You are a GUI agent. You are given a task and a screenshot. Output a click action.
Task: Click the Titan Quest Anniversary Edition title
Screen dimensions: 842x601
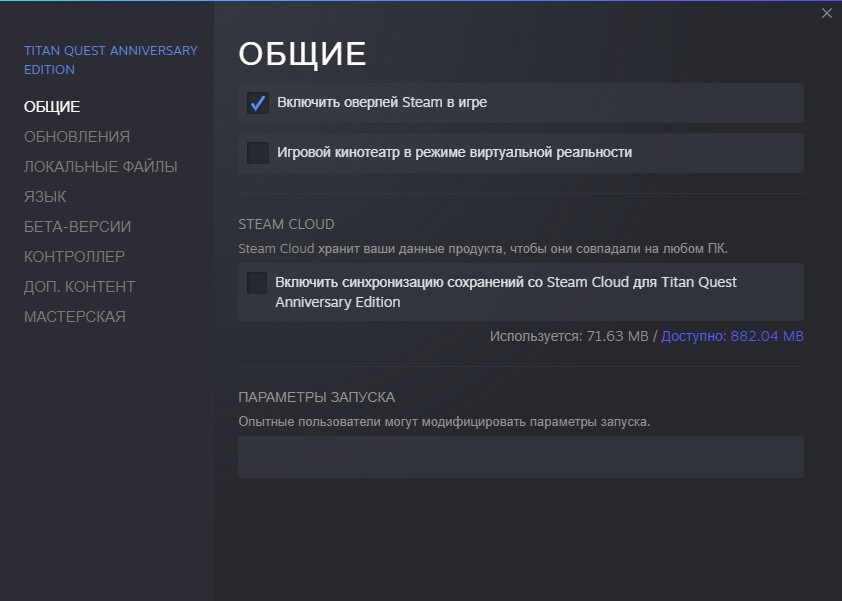tap(110, 60)
